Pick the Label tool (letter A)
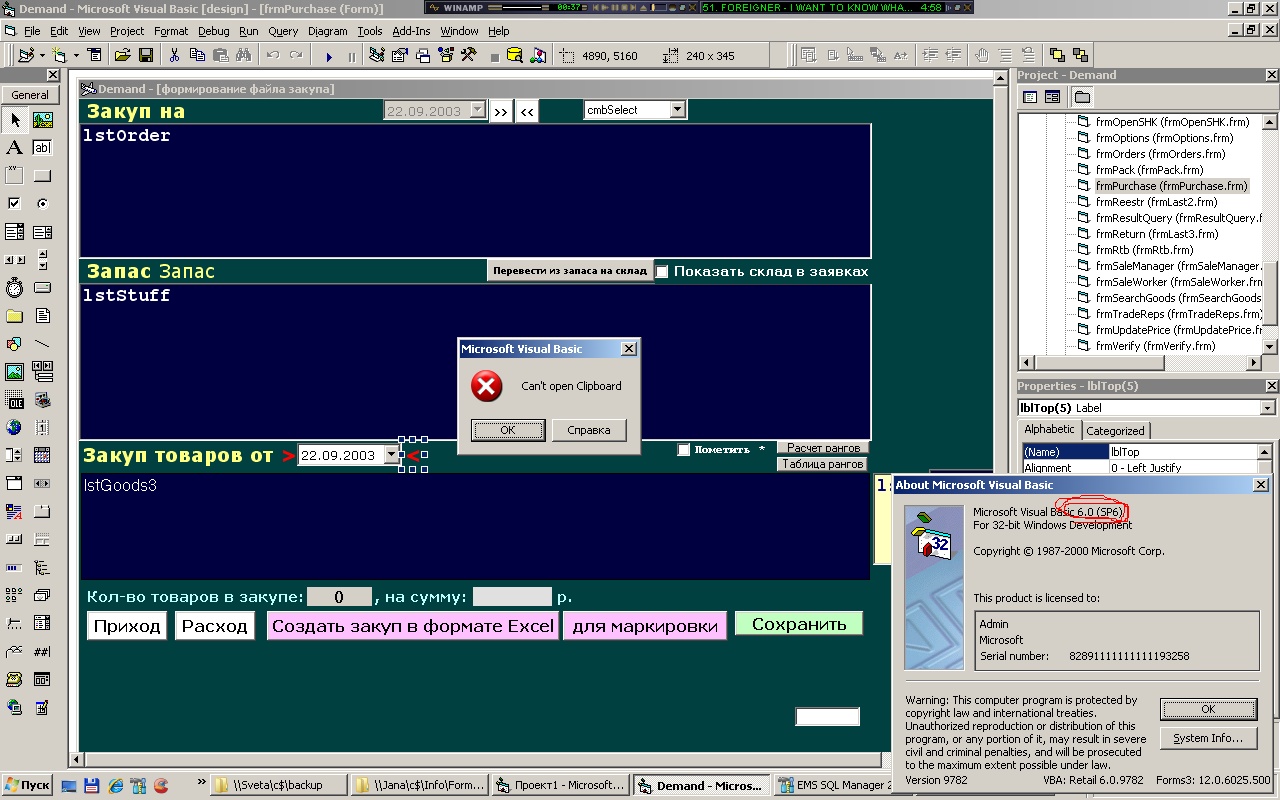Viewport: 1280px width, 800px height. tap(14, 148)
